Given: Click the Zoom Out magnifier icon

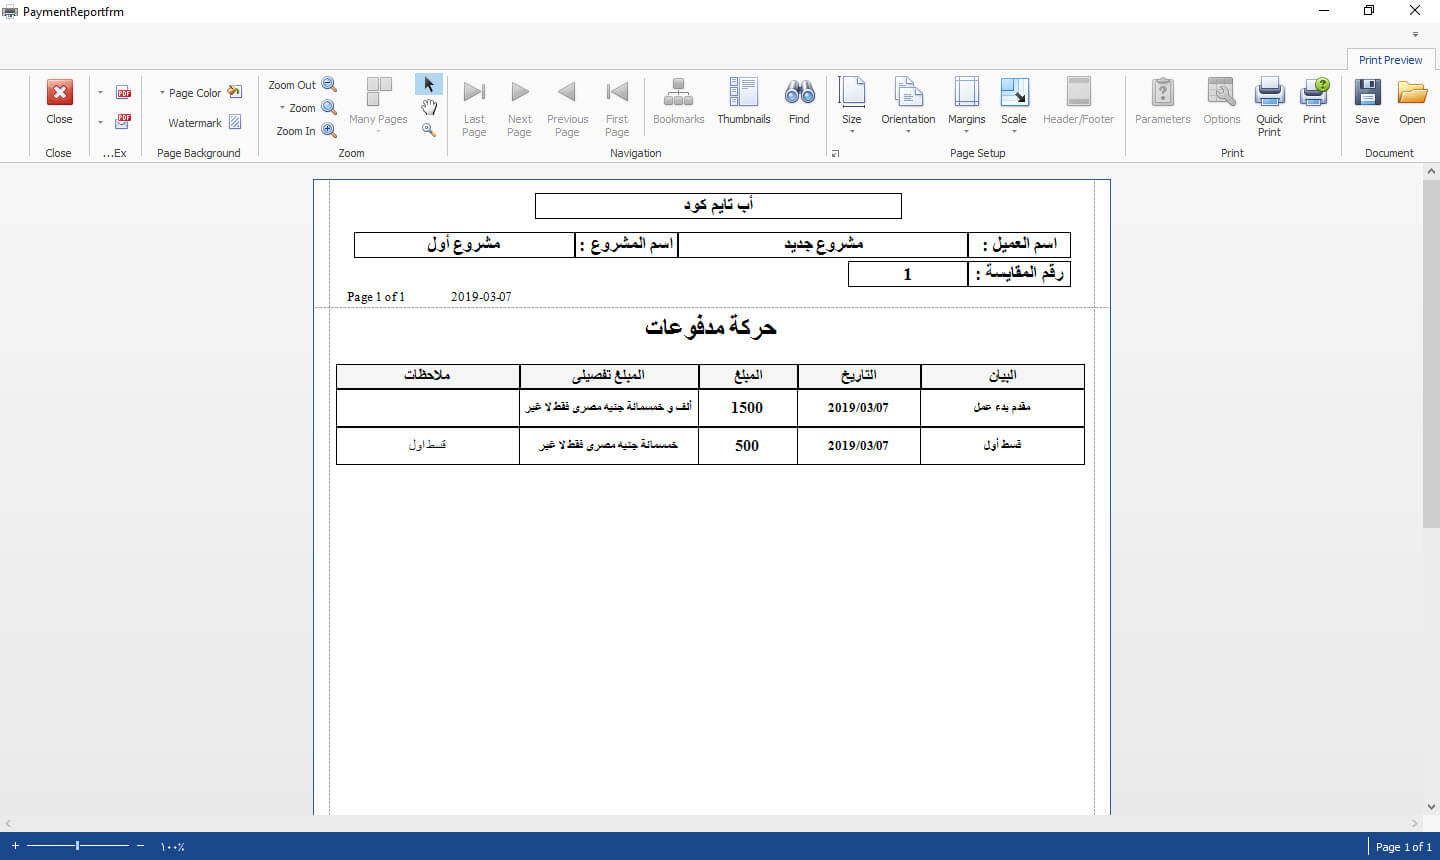Looking at the screenshot, I should pyautogui.click(x=329, y=85).
